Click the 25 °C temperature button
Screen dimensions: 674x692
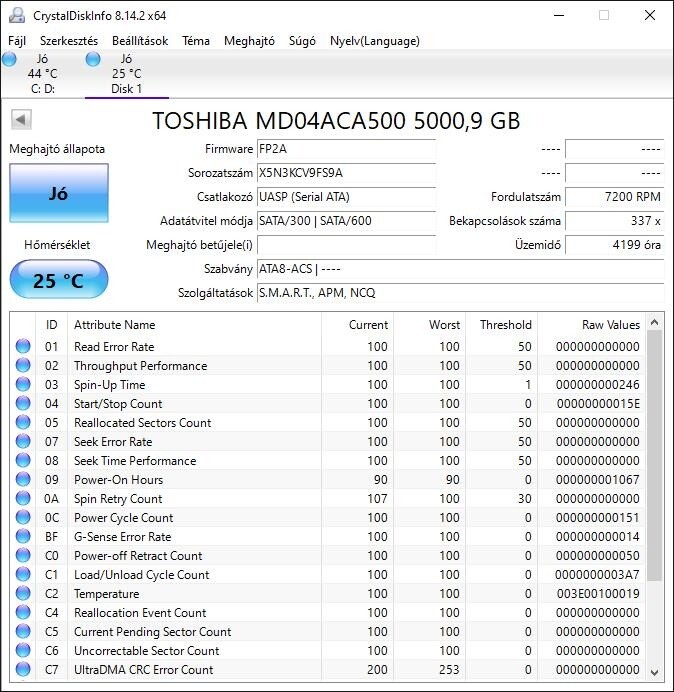coord(59,280)
